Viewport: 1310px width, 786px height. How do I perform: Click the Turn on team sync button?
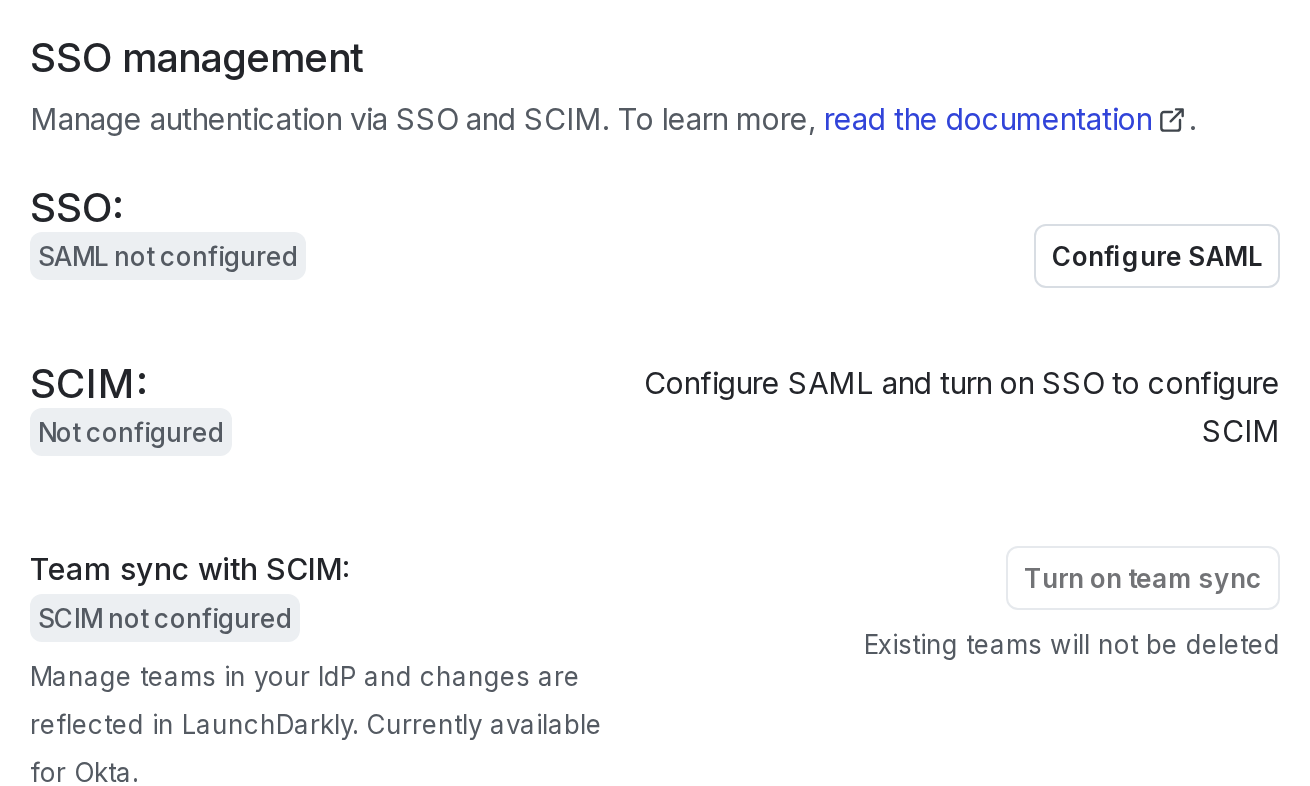coord(1142,578)
